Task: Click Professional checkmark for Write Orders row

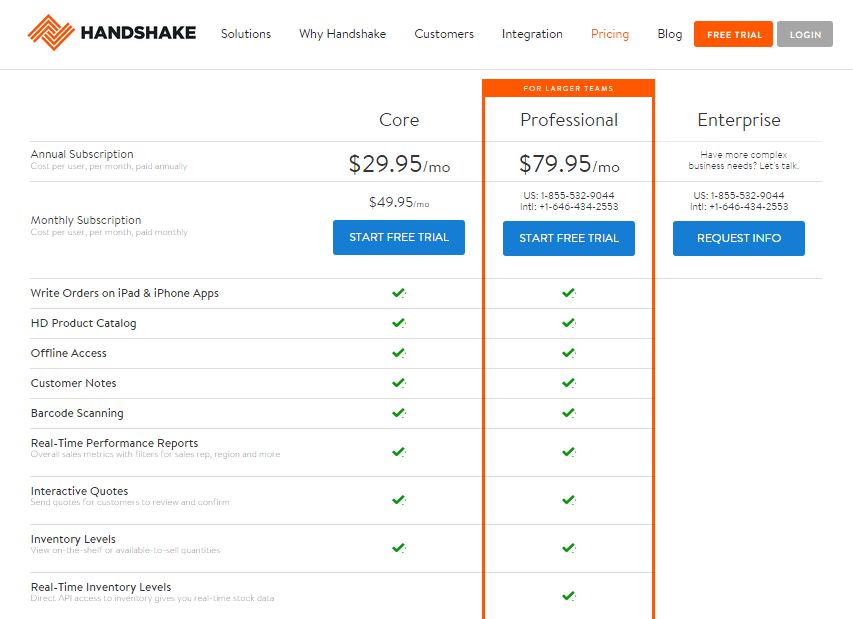Action: pyautogui.click(x=568, y=293)
